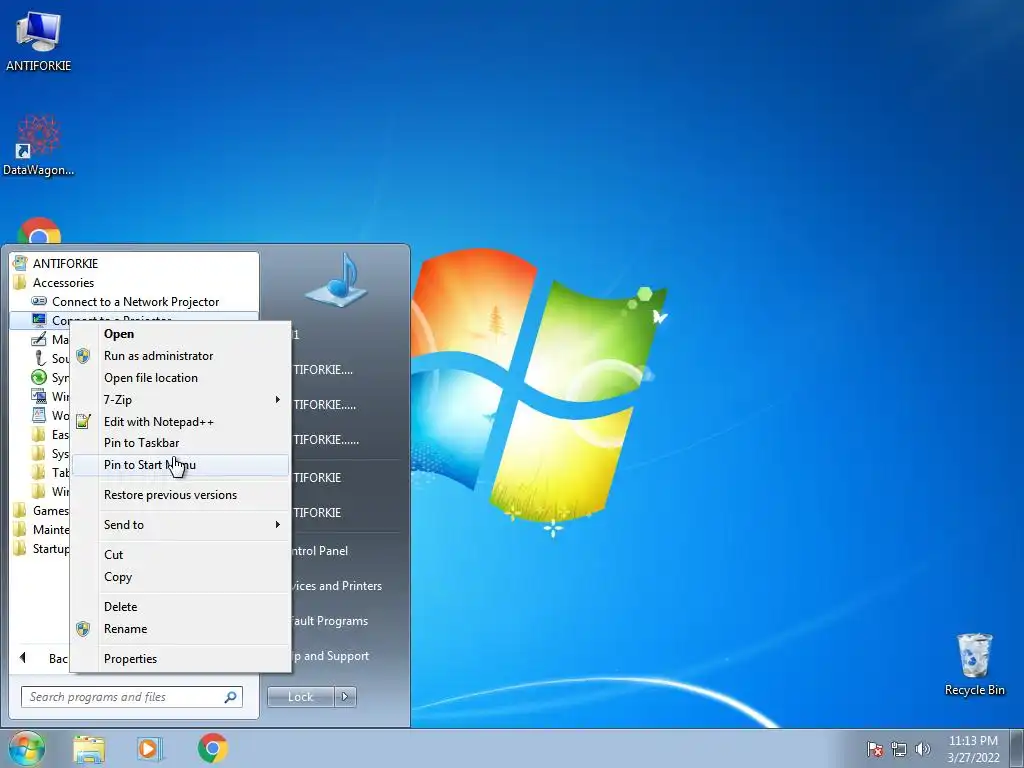Choose Open file location
1024x768 pixels.
pyautogui.click(x=180, y=377)
